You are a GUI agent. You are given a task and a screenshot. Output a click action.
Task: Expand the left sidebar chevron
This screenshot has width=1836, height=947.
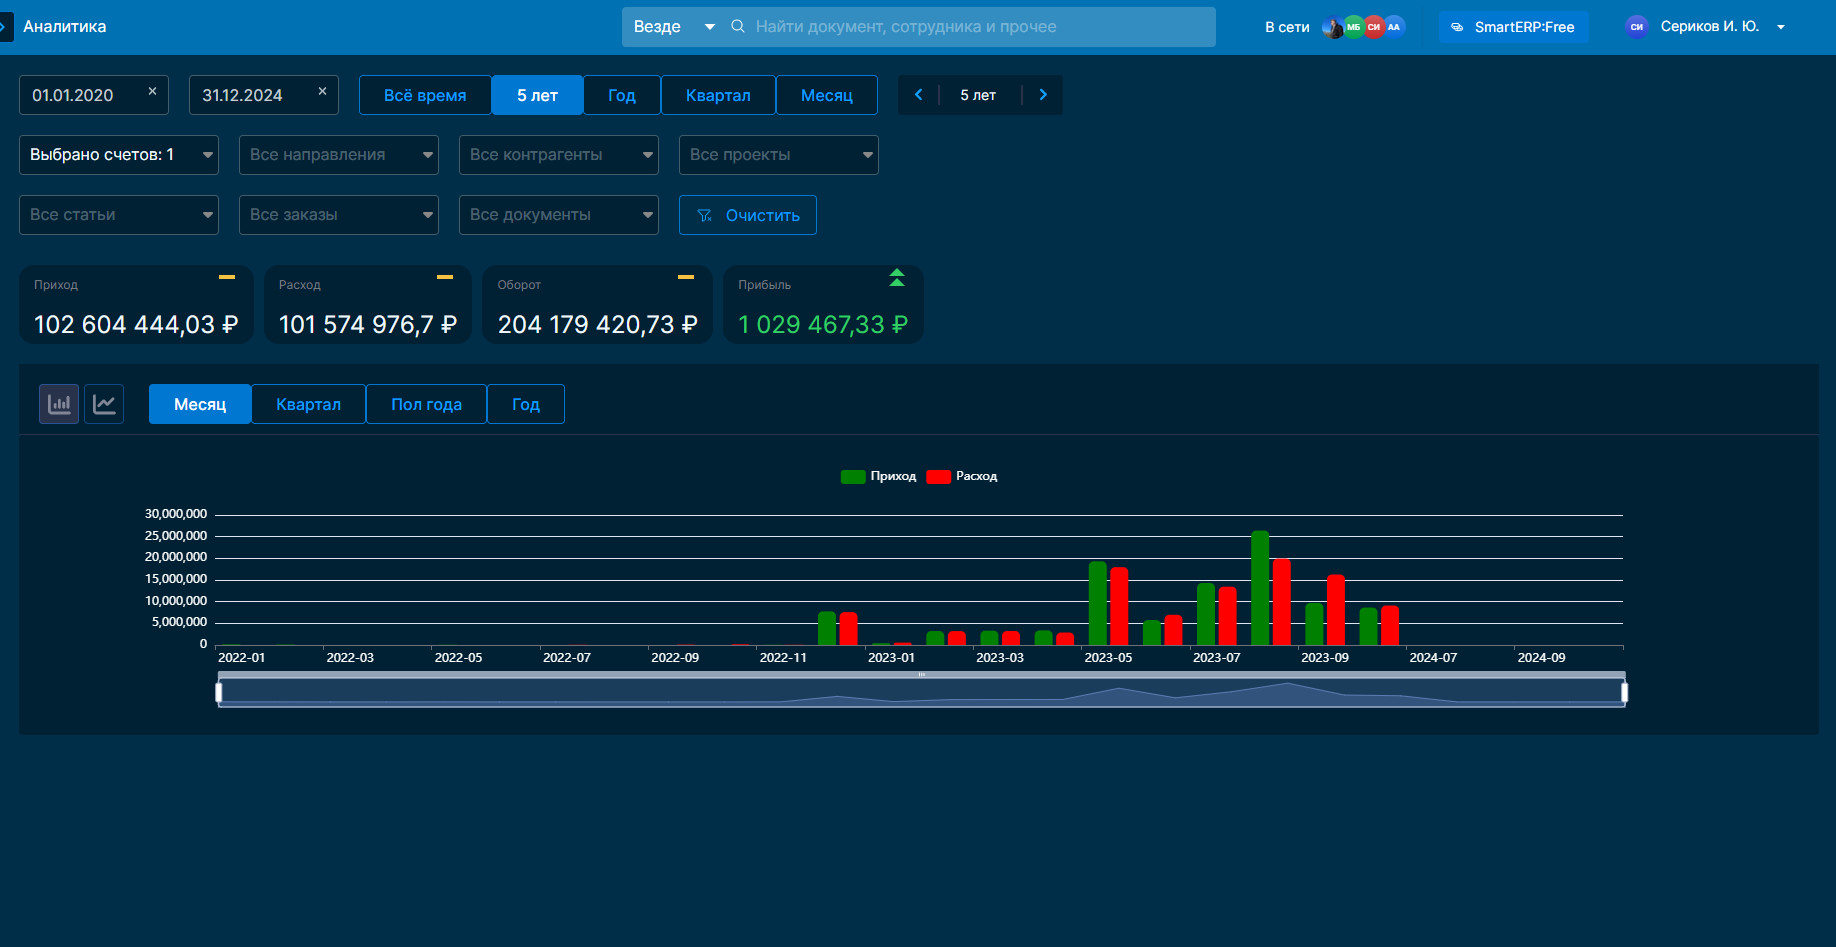pyautogui.click(x=5, y=27)
